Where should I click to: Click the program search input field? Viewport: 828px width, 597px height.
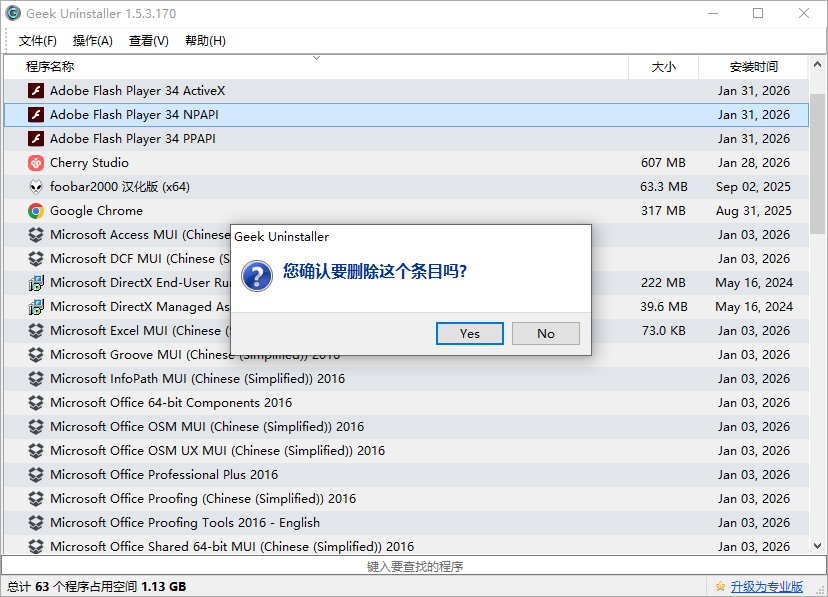tap(414, 566)
